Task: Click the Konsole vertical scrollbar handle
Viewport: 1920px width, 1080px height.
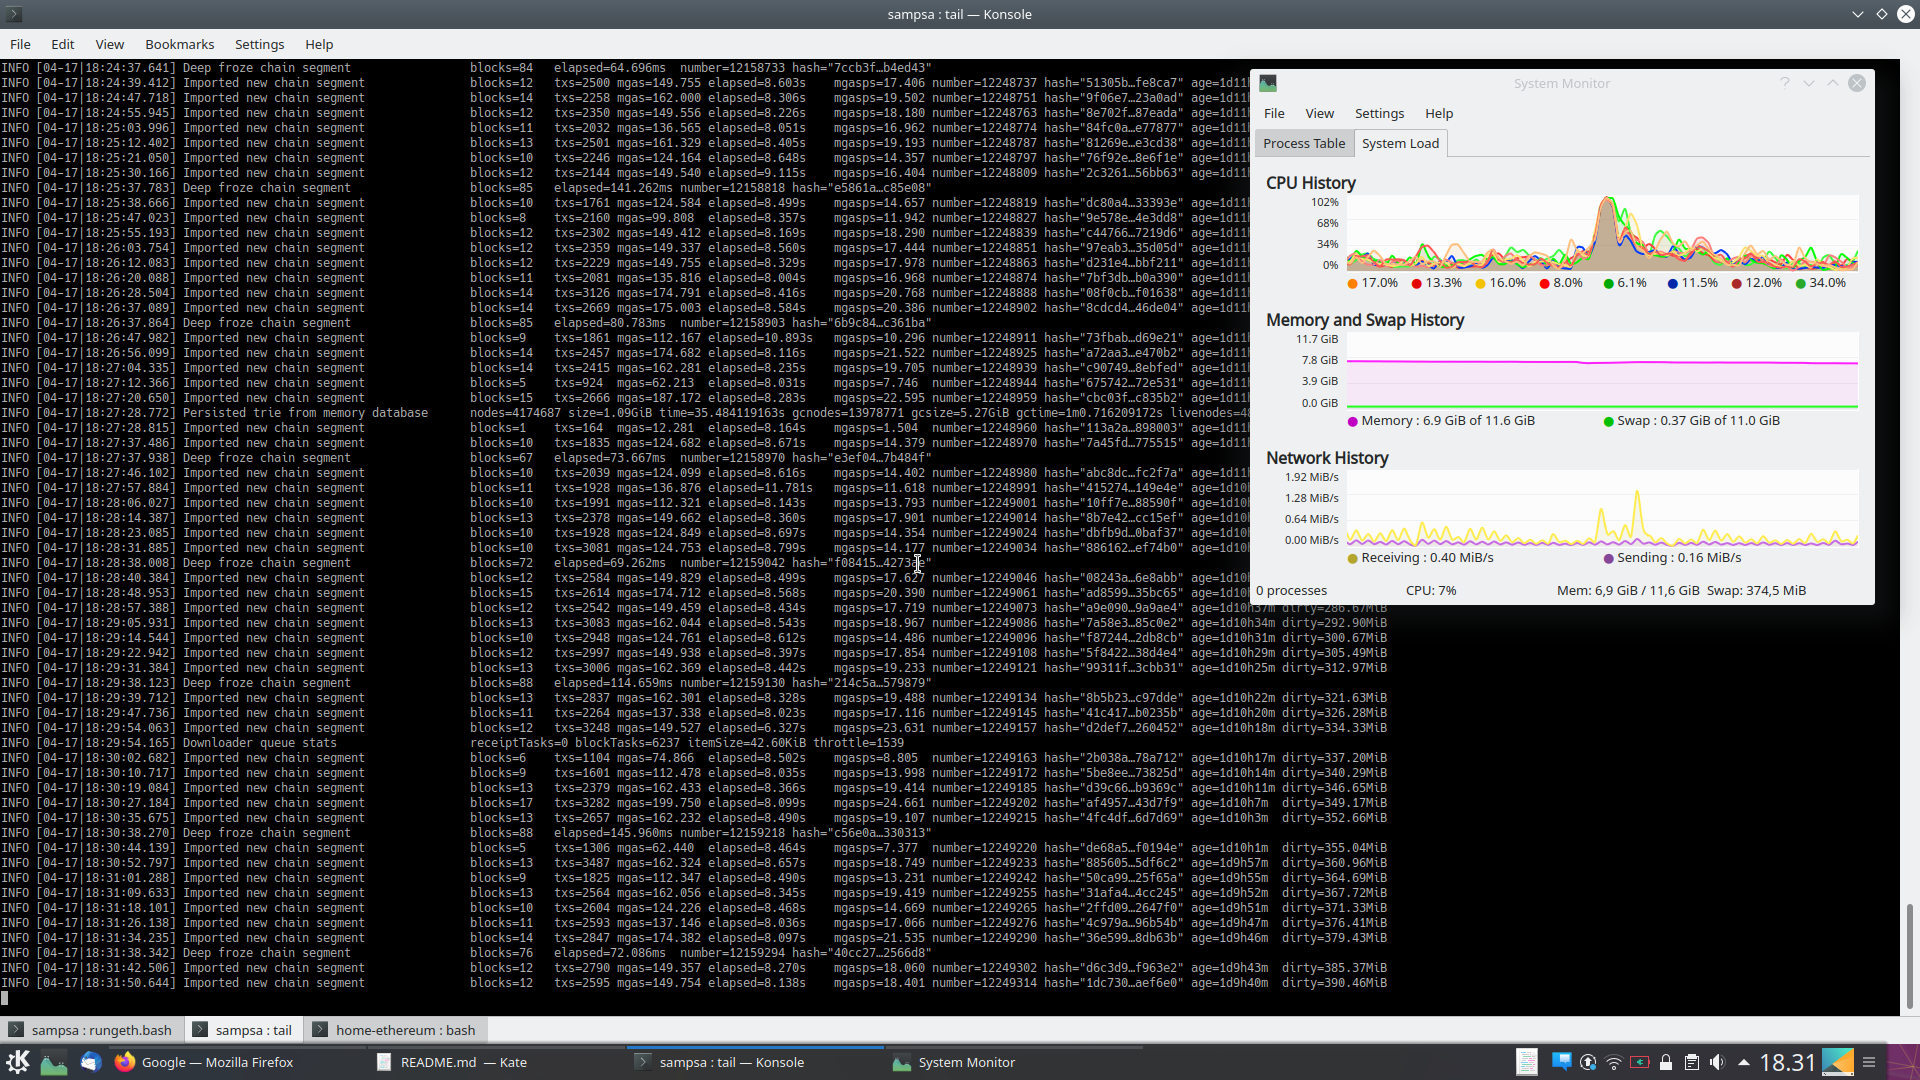Action: pyautogui.click(x=1909, y=955)
